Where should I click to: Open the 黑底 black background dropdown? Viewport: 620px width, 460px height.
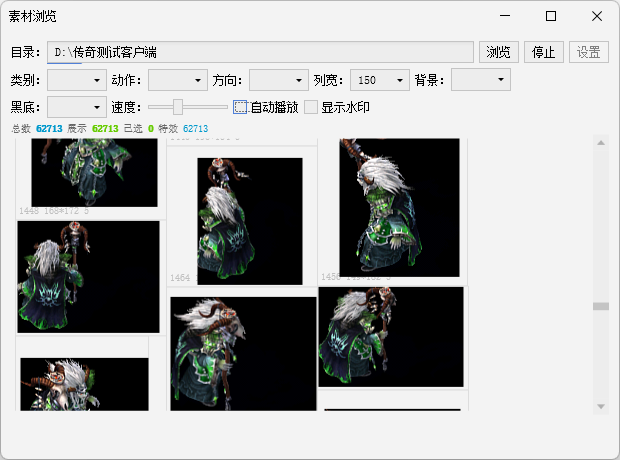(77, 107)
